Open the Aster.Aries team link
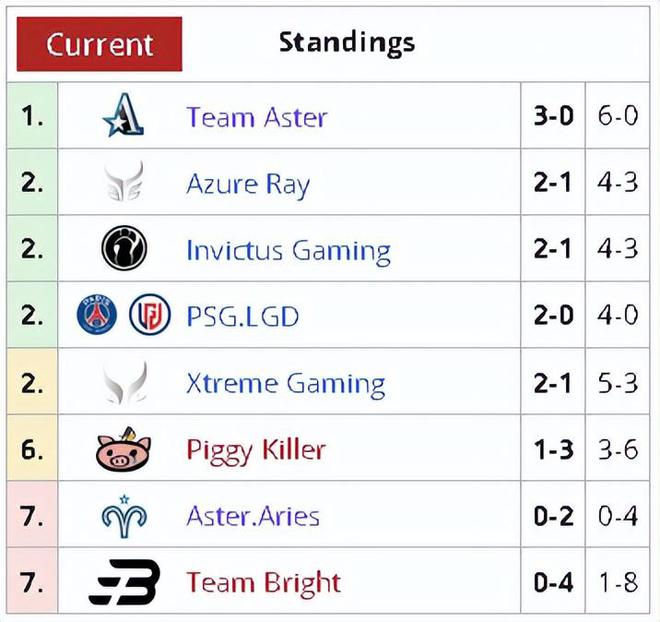The image size is (660, 622). (x=253, y=516)
